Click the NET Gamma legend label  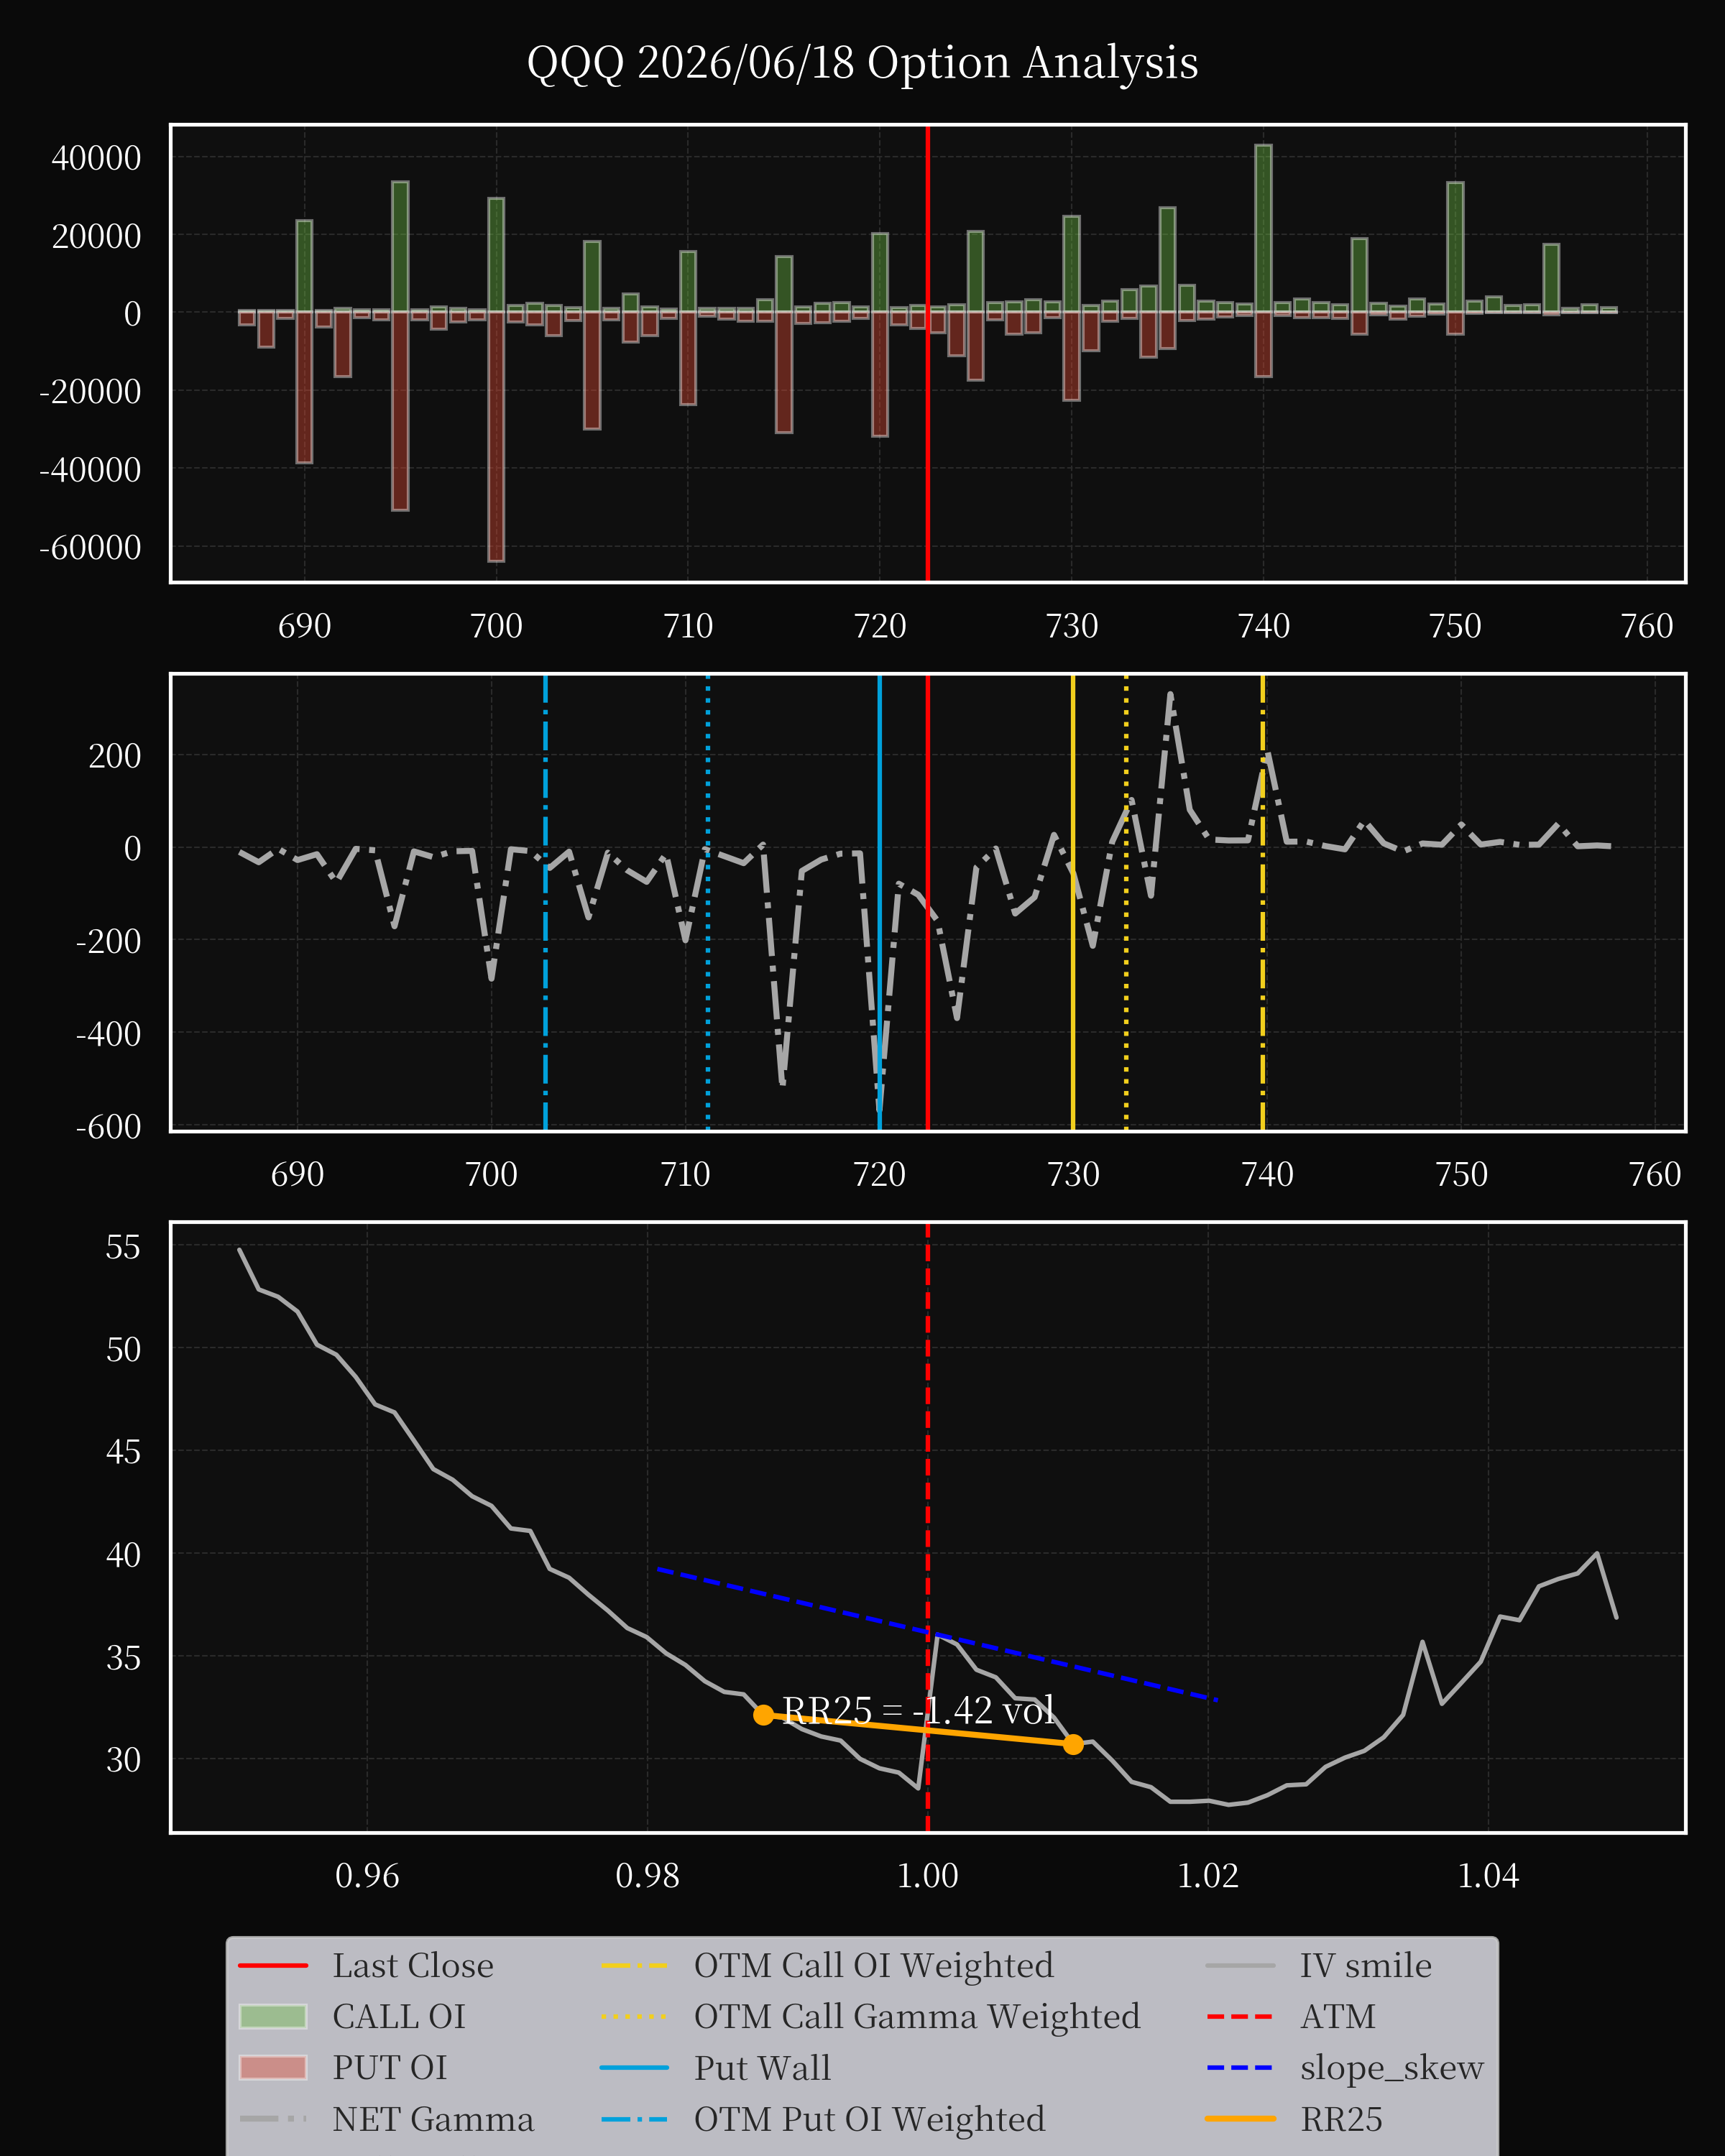[x=433, y=2118]
